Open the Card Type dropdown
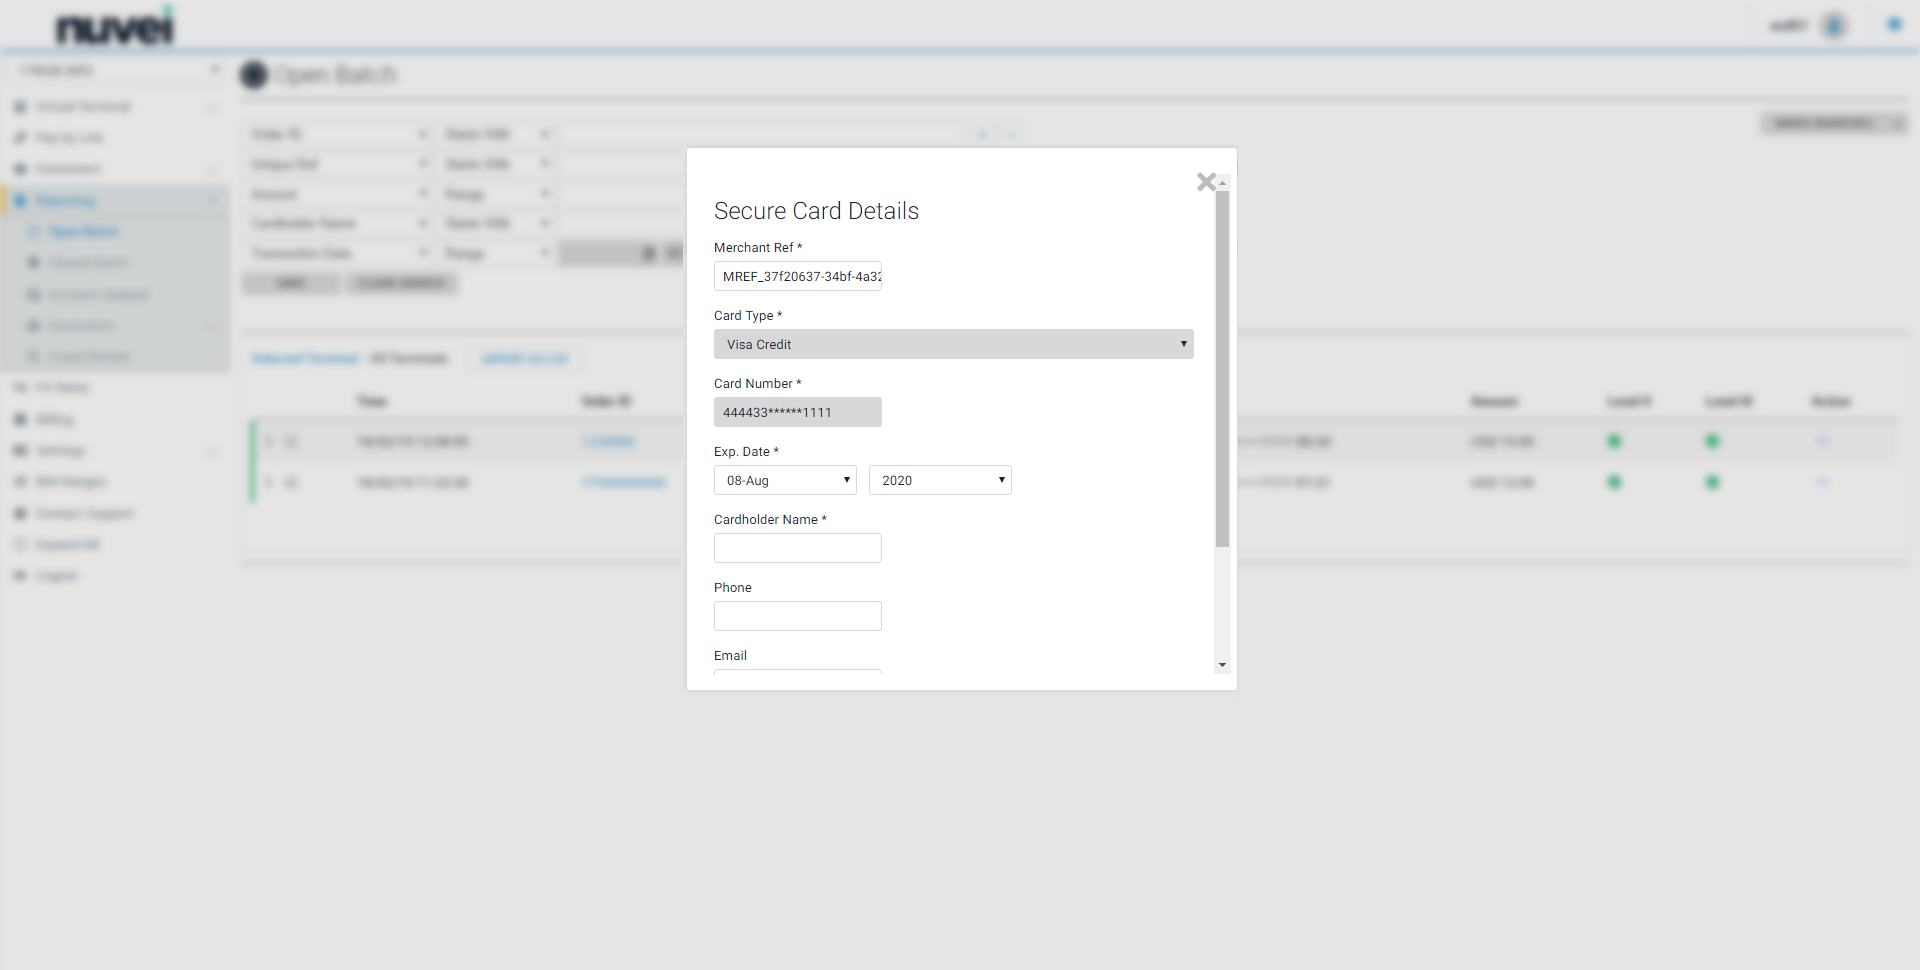The height and width of the screenshot is (970, 1920). click(x=953, y=344)
